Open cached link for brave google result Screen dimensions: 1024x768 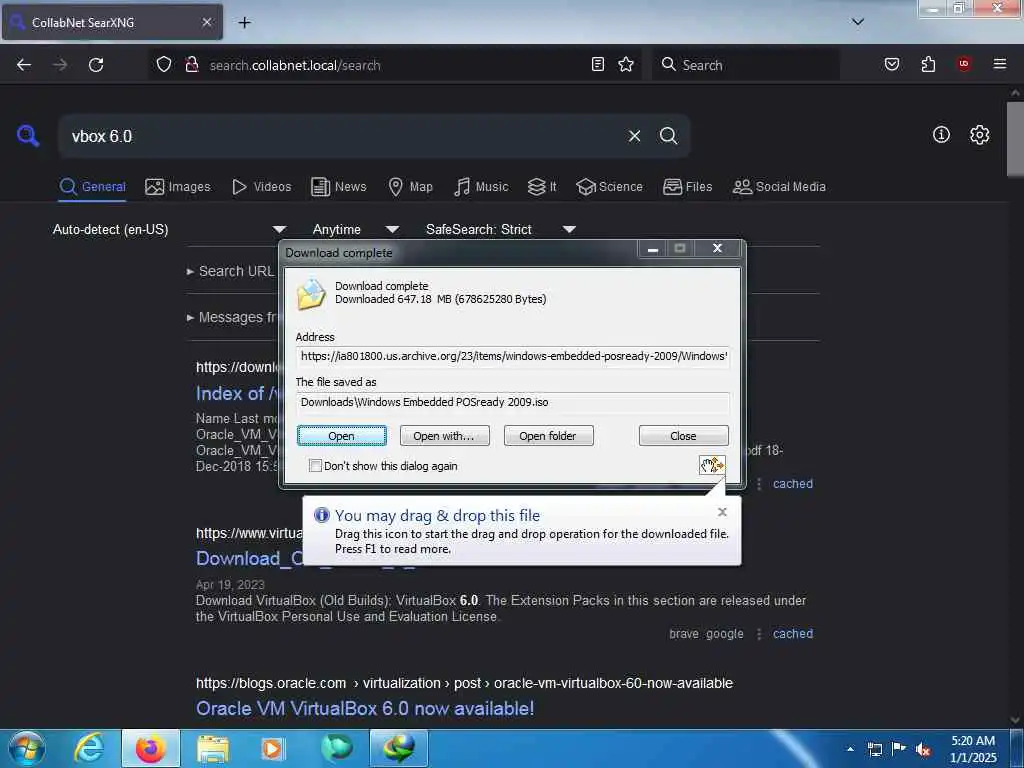coord(793,633)
